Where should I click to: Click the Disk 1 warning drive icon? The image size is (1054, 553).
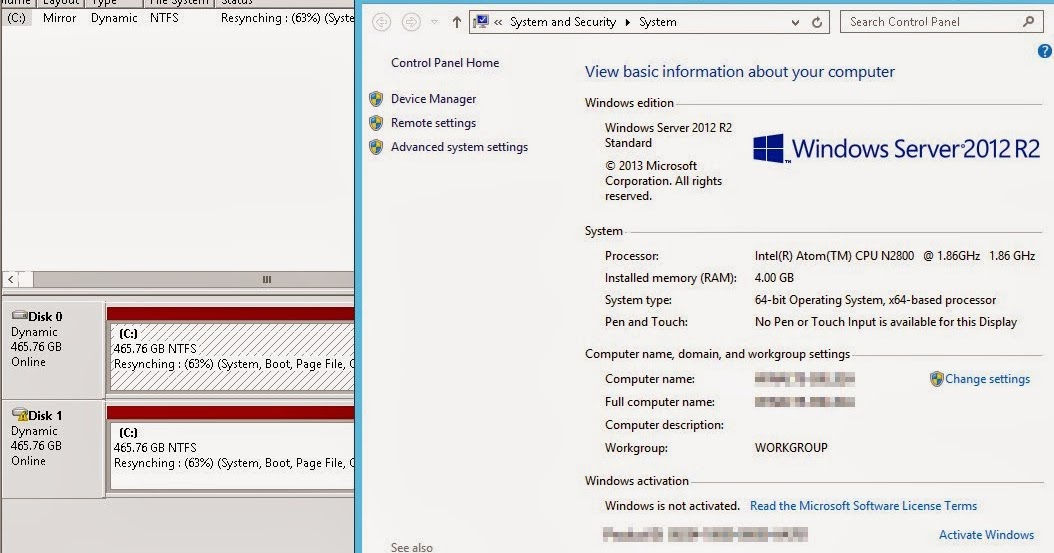19,415
